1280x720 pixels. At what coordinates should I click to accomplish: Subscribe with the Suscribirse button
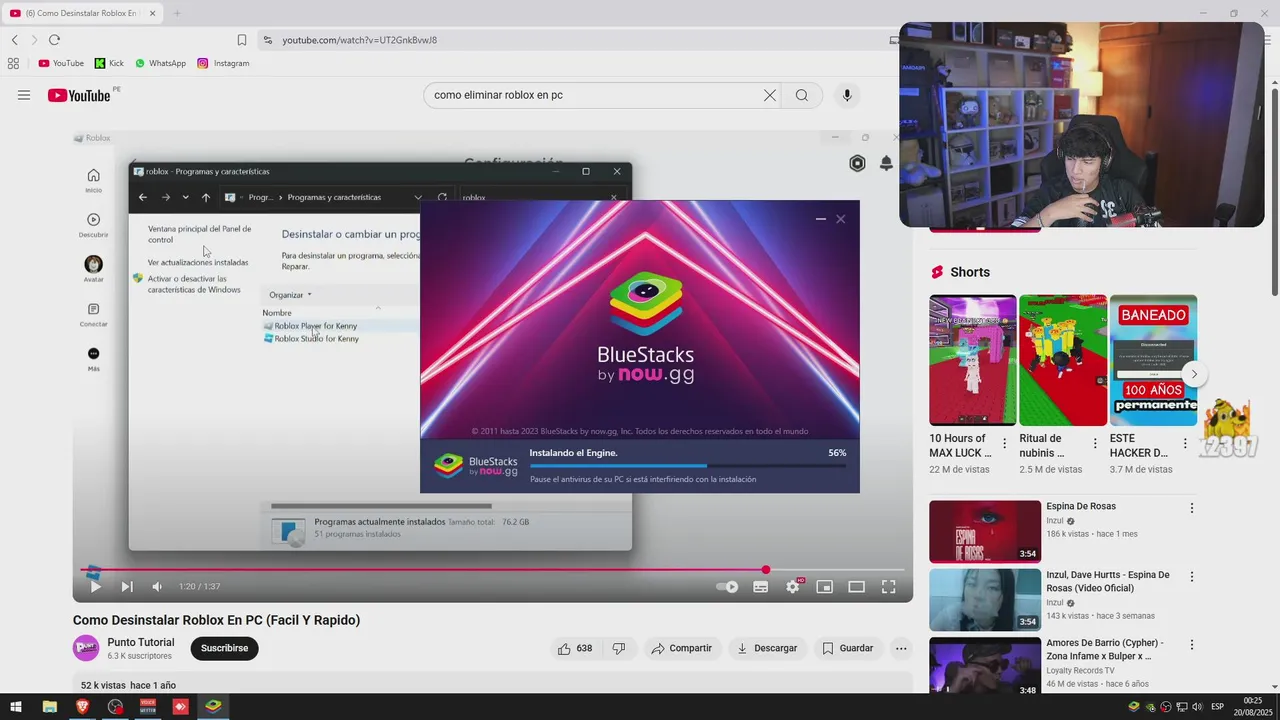(x=224, y=648)
